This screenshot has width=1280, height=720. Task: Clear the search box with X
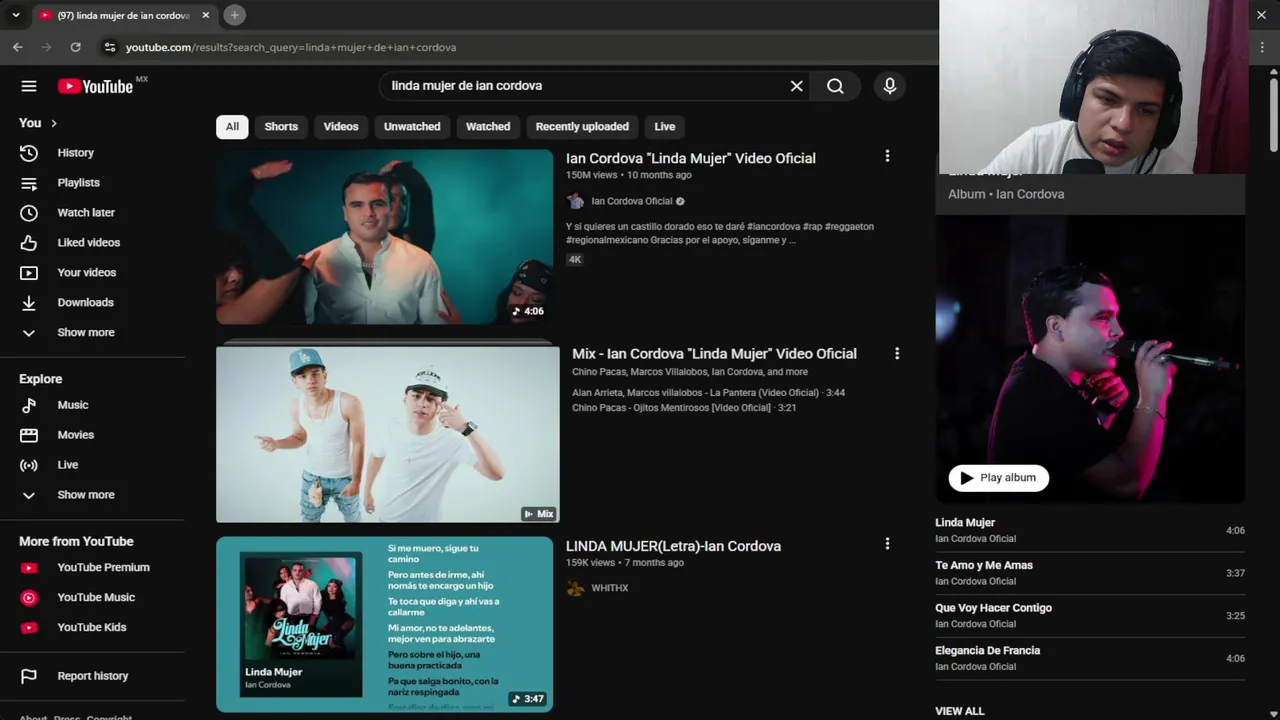click(x=797, y=86)
